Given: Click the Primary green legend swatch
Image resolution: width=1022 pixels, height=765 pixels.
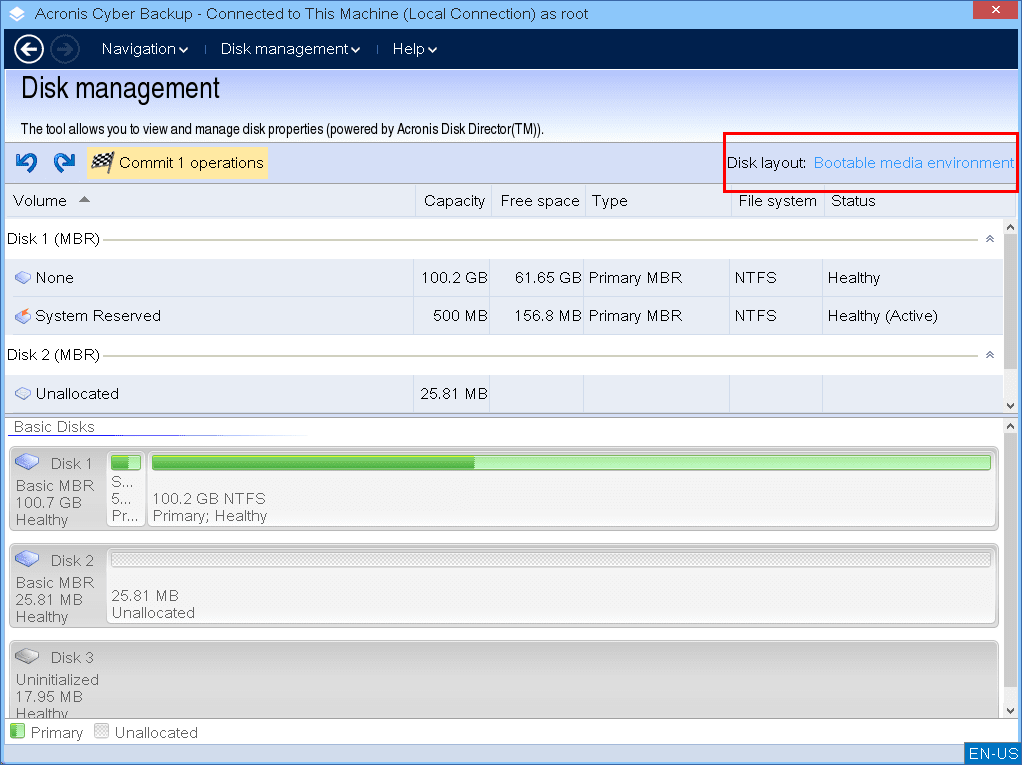Looking at the screenshot, I should pos(18,731).
